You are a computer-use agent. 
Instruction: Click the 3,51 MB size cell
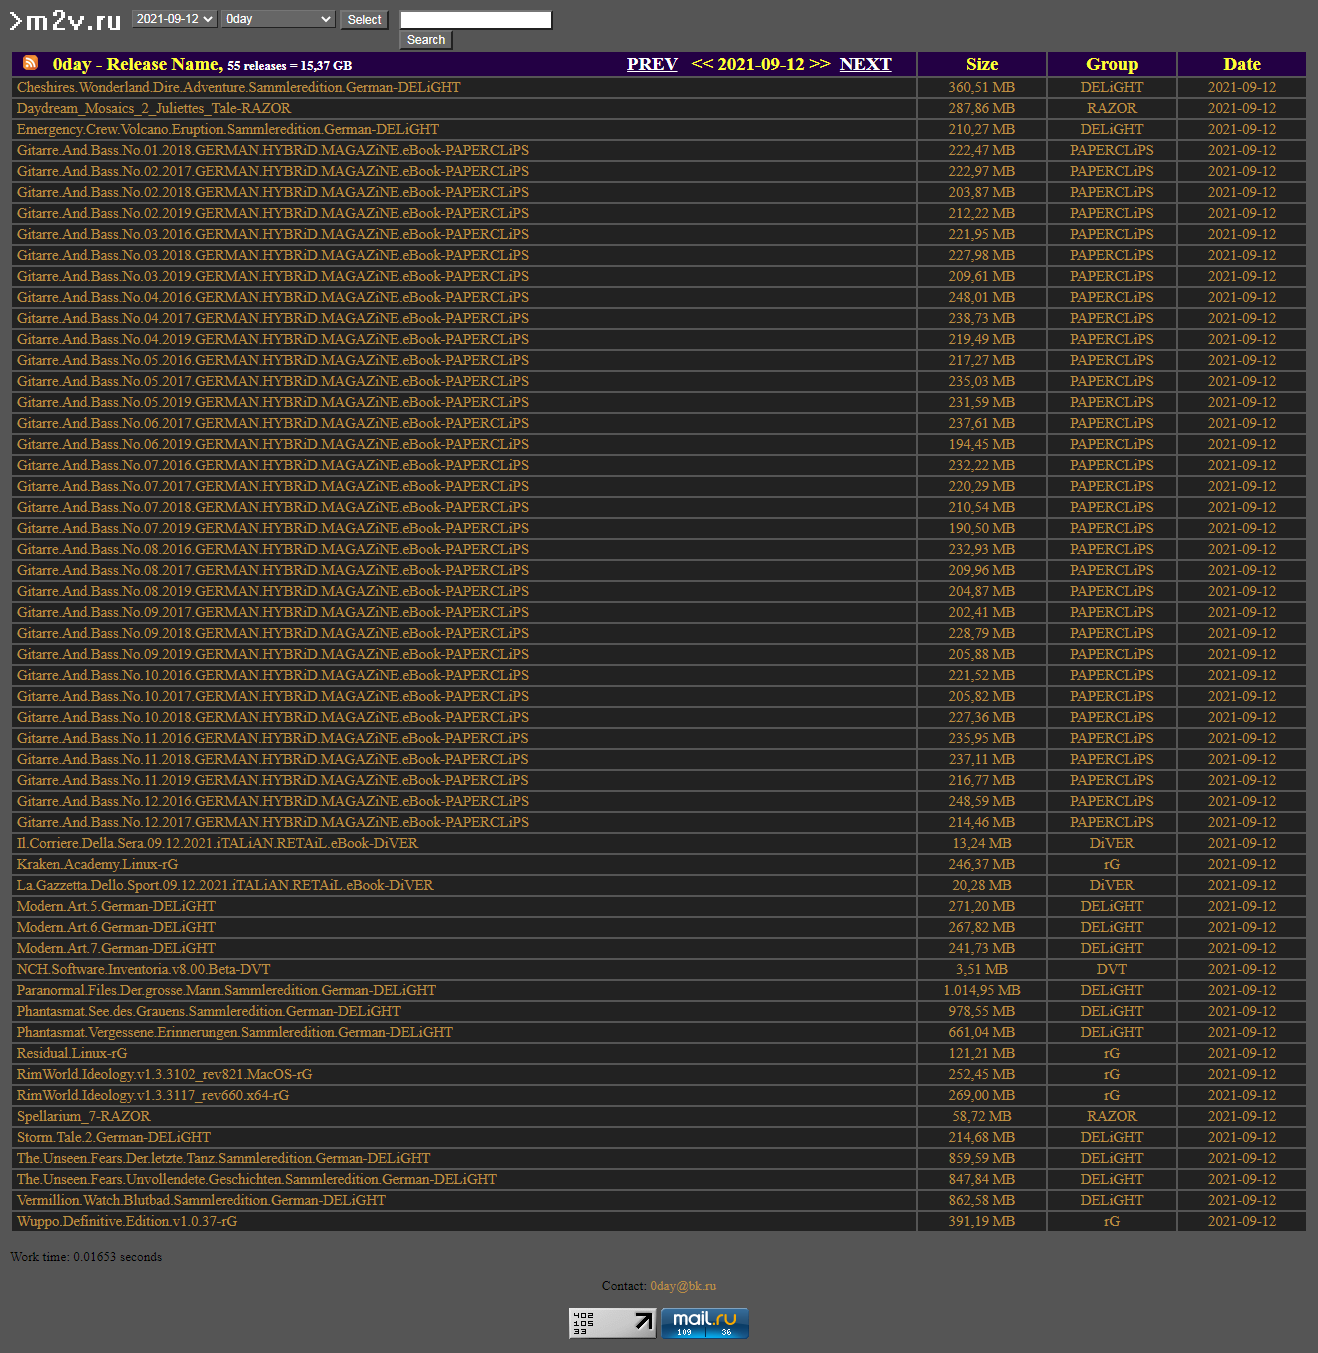click(x=982, y=969)
